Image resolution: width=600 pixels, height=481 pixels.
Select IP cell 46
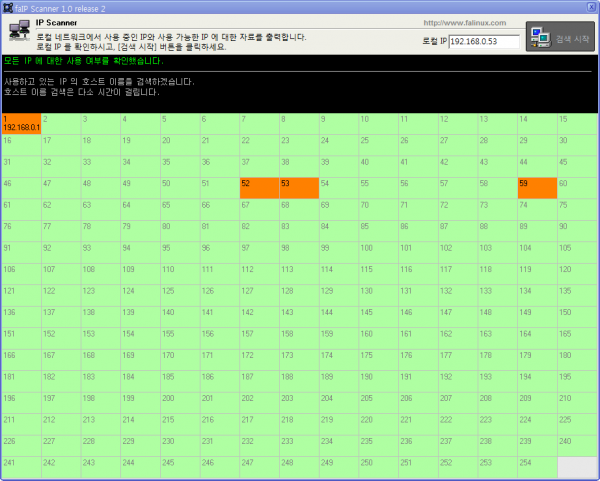[21, 188]
